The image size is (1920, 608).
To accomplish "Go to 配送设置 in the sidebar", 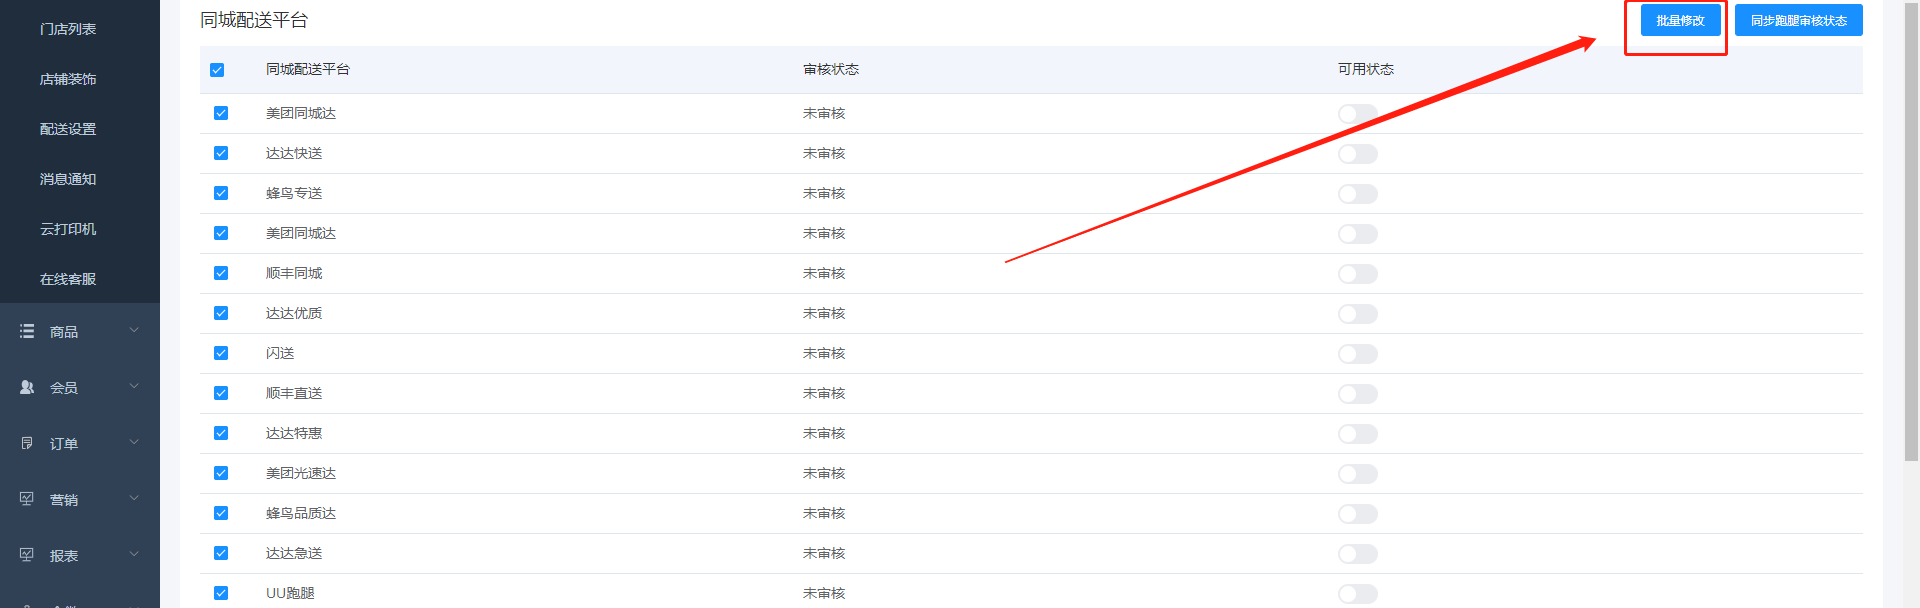I will pos(68,129).
